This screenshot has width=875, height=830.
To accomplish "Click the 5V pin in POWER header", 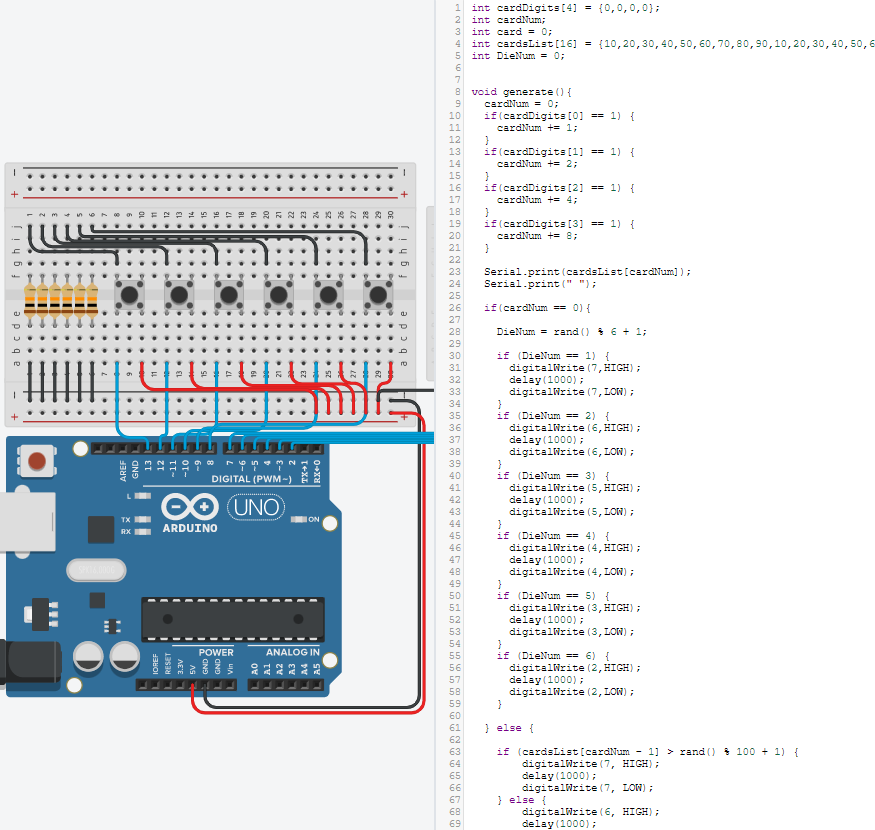I will click(193, 685).
